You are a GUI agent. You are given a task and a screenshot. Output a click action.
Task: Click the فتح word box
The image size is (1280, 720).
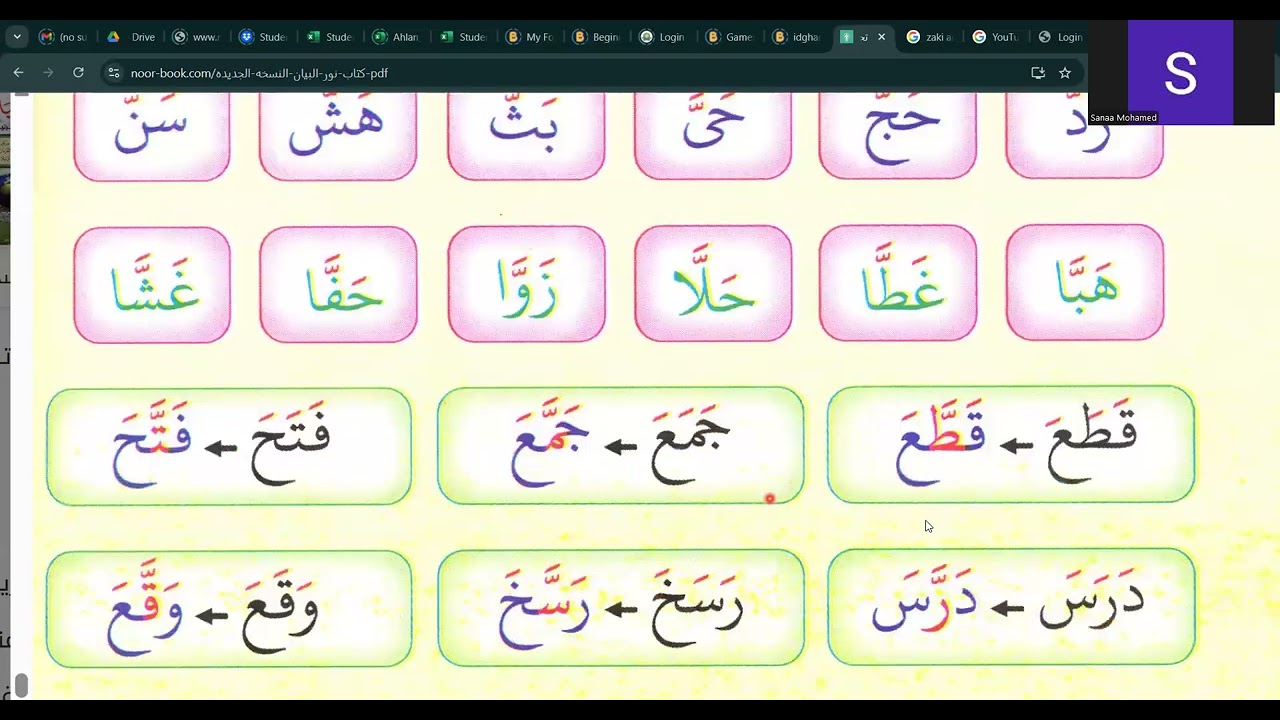point(229,446)
